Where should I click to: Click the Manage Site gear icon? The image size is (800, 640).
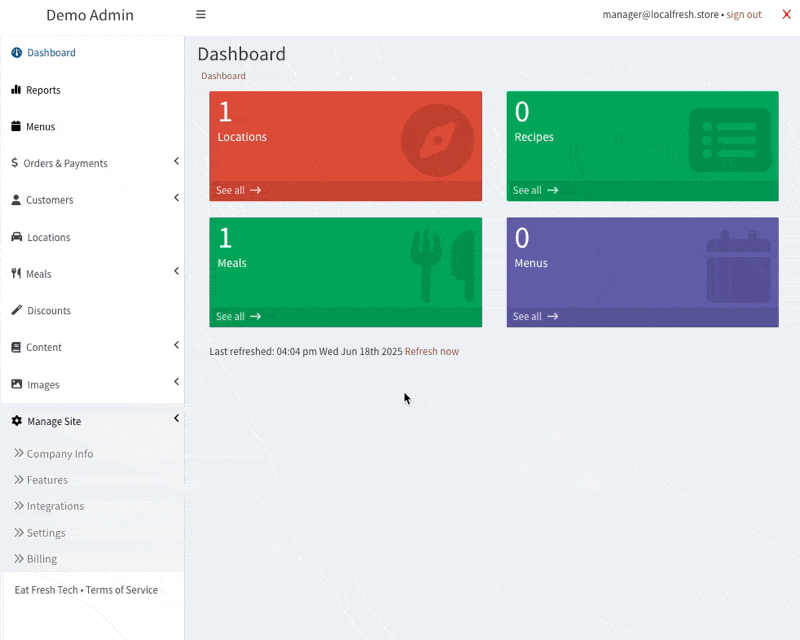17,421
